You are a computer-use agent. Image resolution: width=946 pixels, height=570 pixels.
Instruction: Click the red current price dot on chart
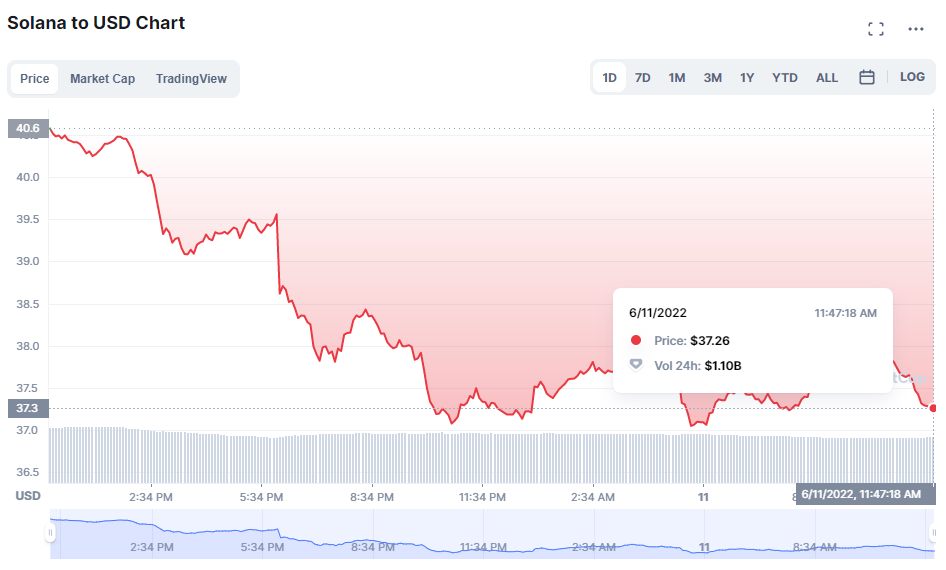[933, 408]
